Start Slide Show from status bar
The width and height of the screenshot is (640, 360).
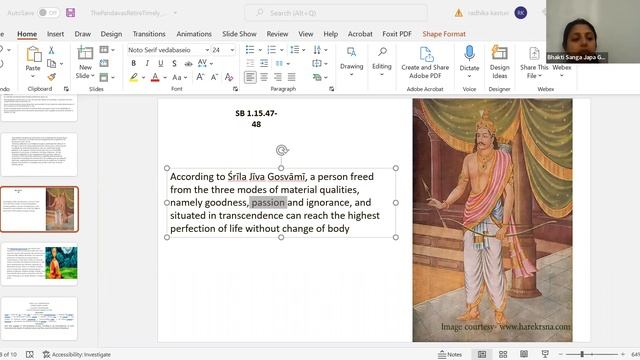545,354
